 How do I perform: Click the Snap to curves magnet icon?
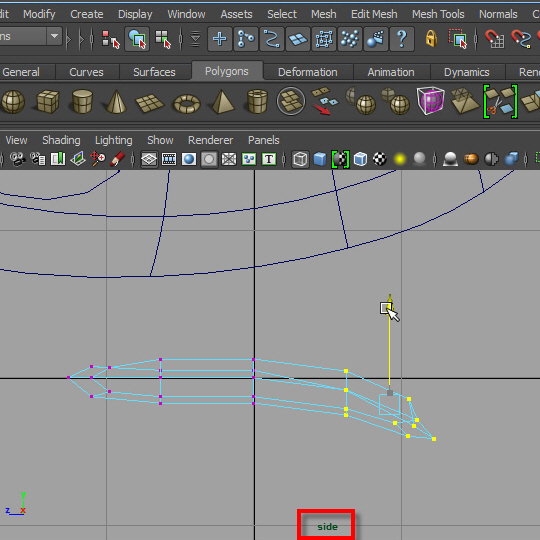coord(521,39)
